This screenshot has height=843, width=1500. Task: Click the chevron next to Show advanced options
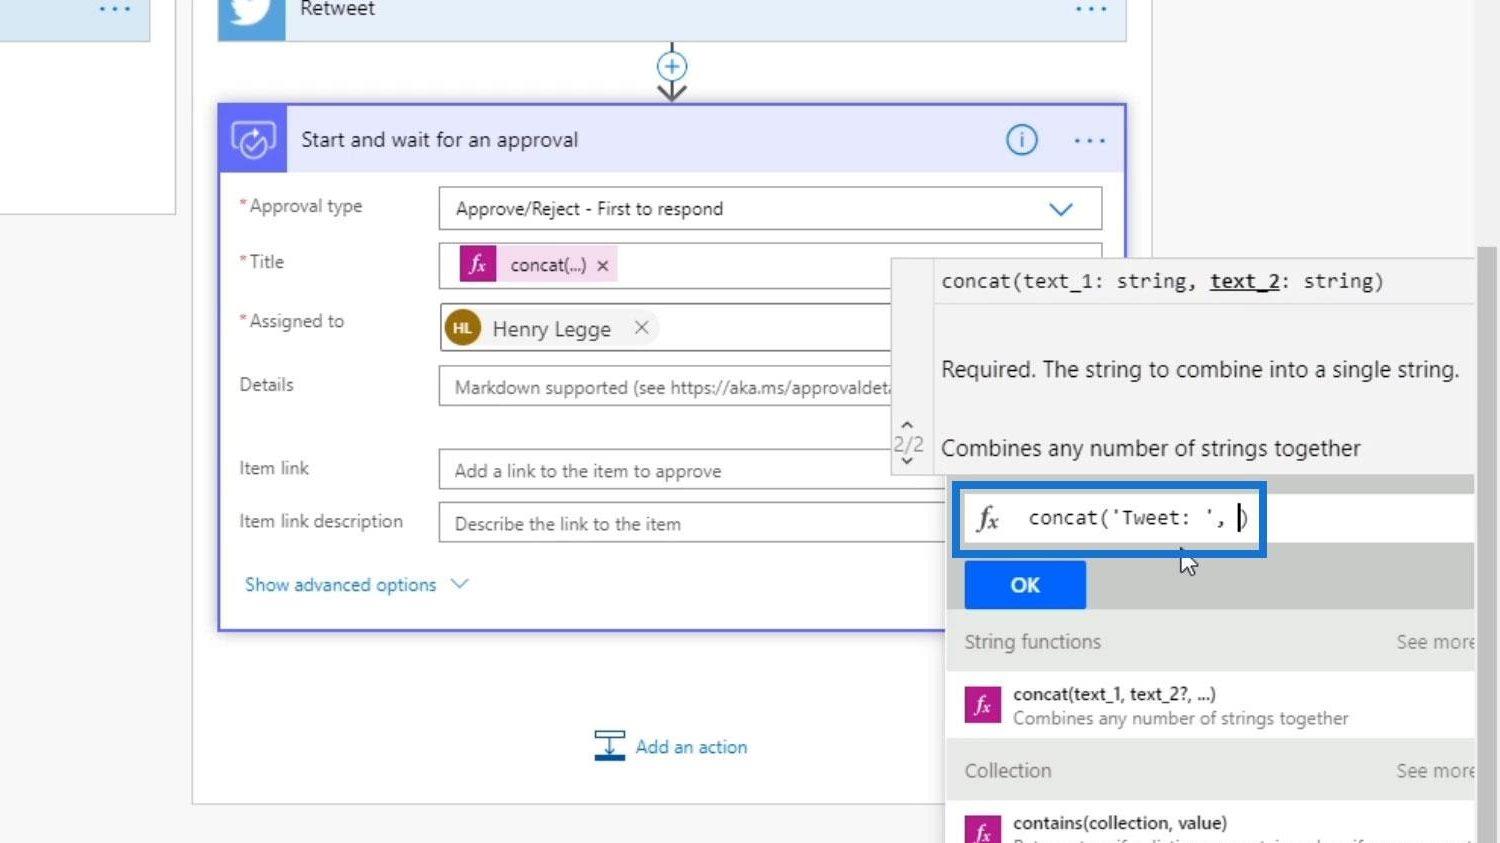tap(459, 584)
